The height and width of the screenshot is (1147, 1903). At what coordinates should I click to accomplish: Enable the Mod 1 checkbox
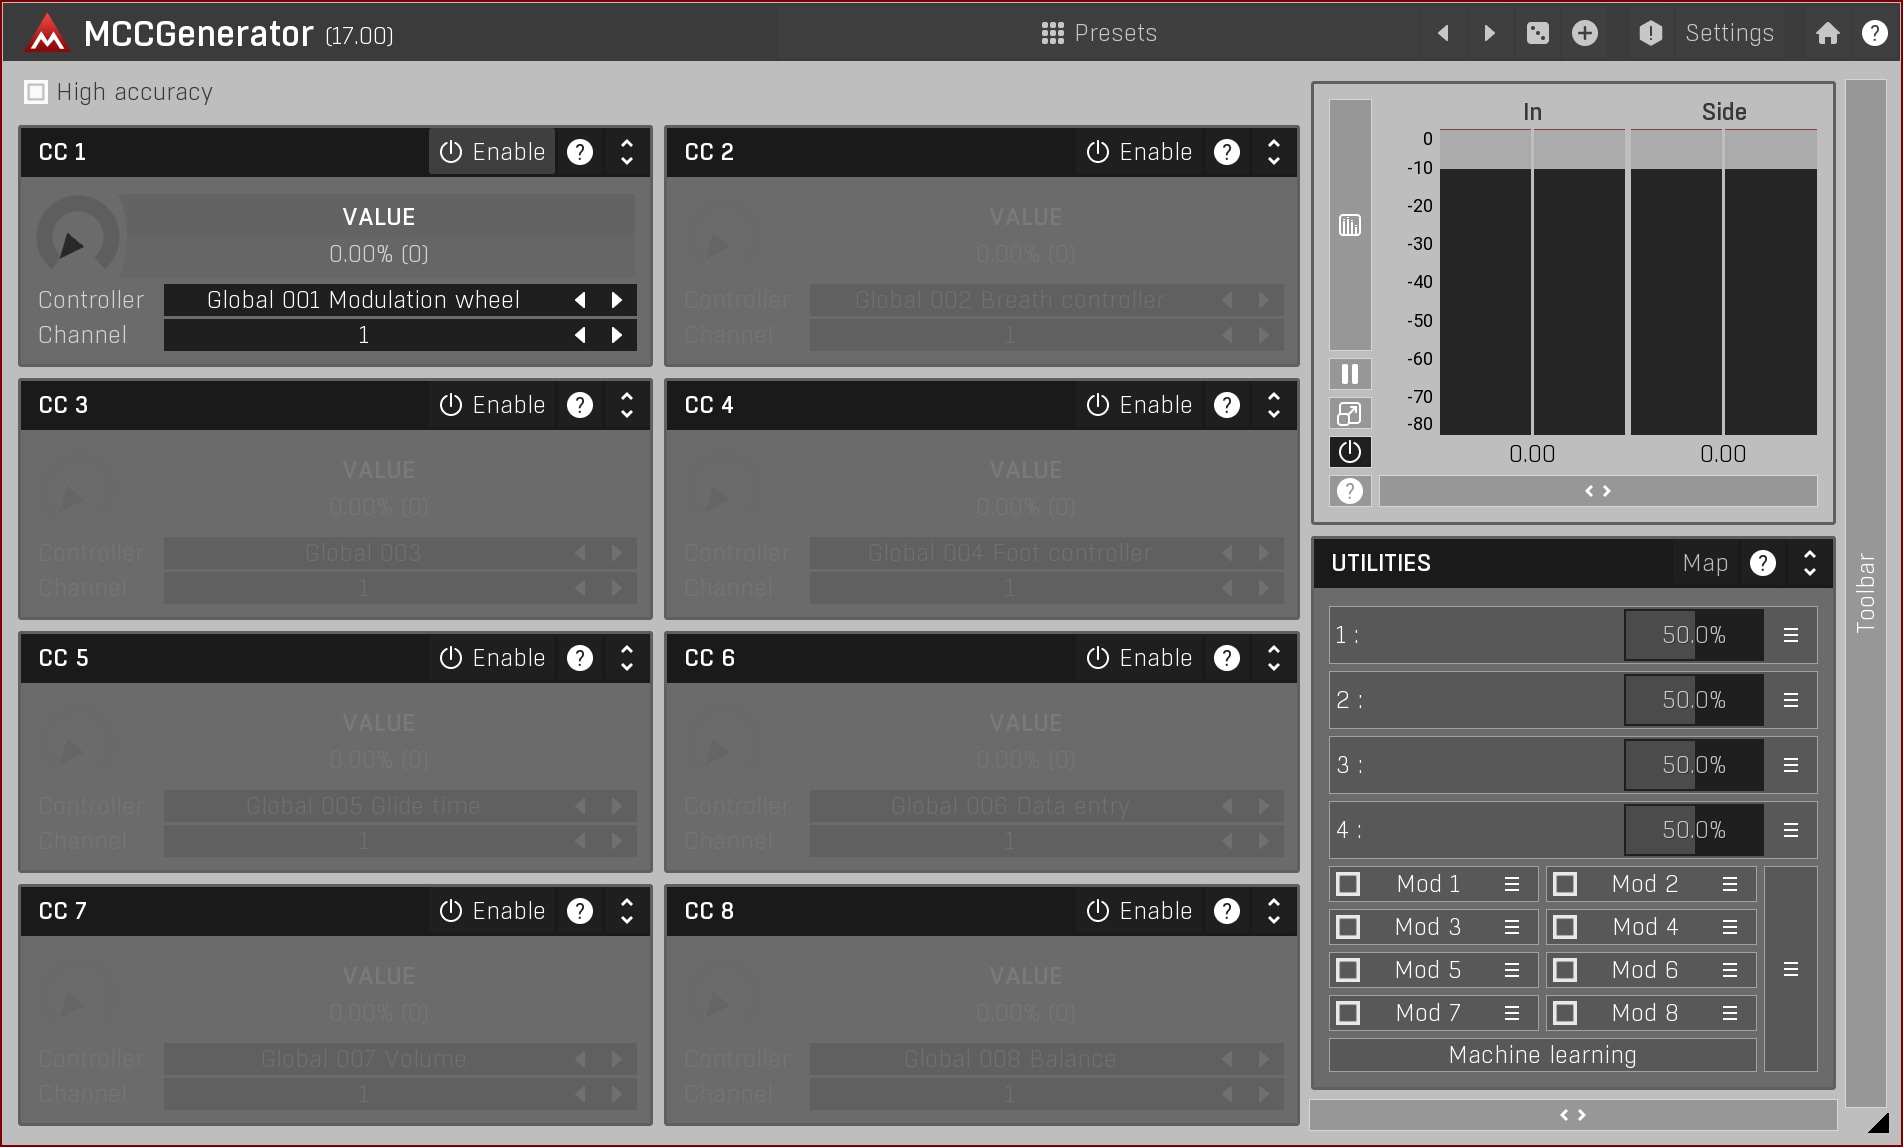pyautogui.click(x=1348, y=884)
